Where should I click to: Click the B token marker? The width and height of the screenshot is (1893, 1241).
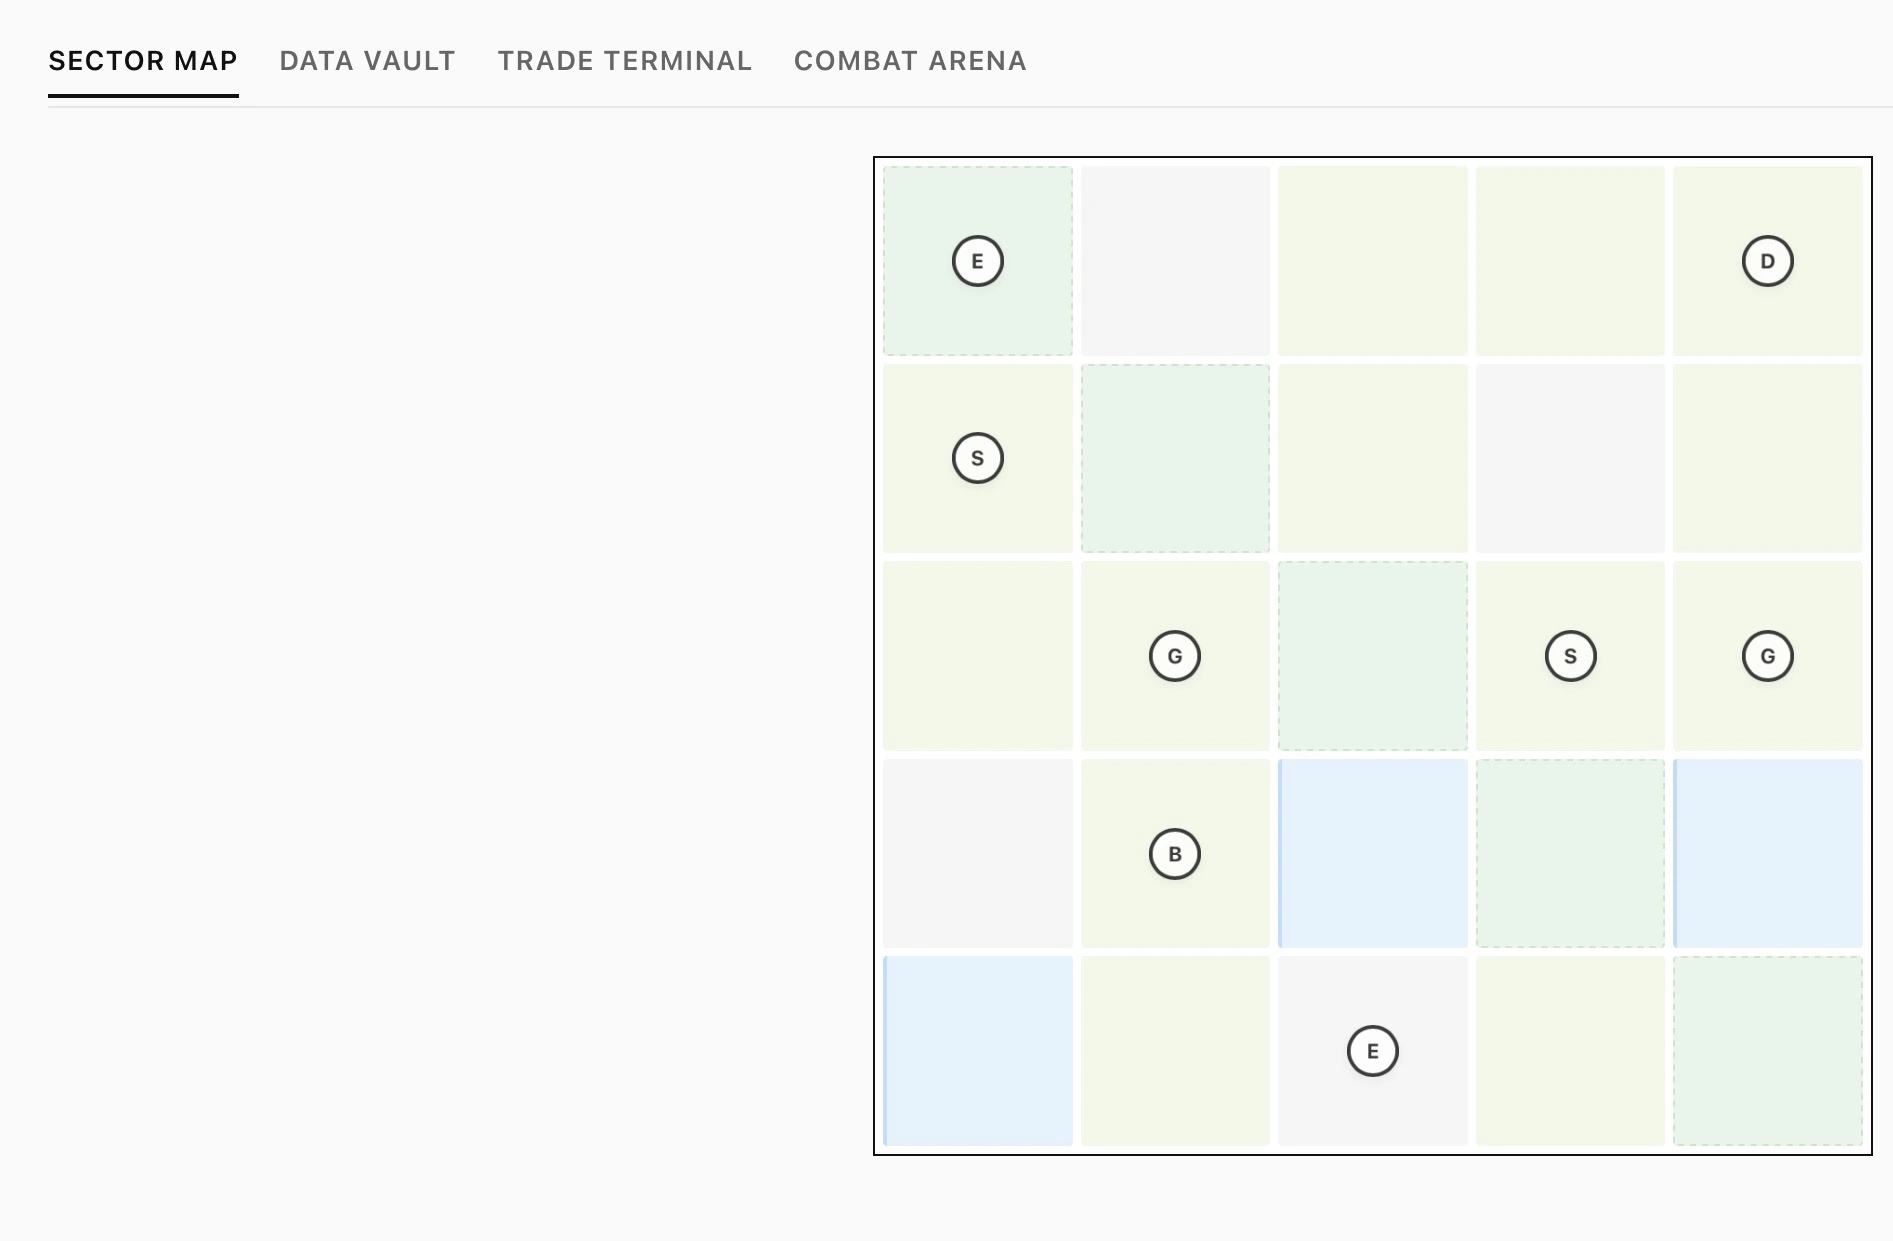(x=1174, y=854)
